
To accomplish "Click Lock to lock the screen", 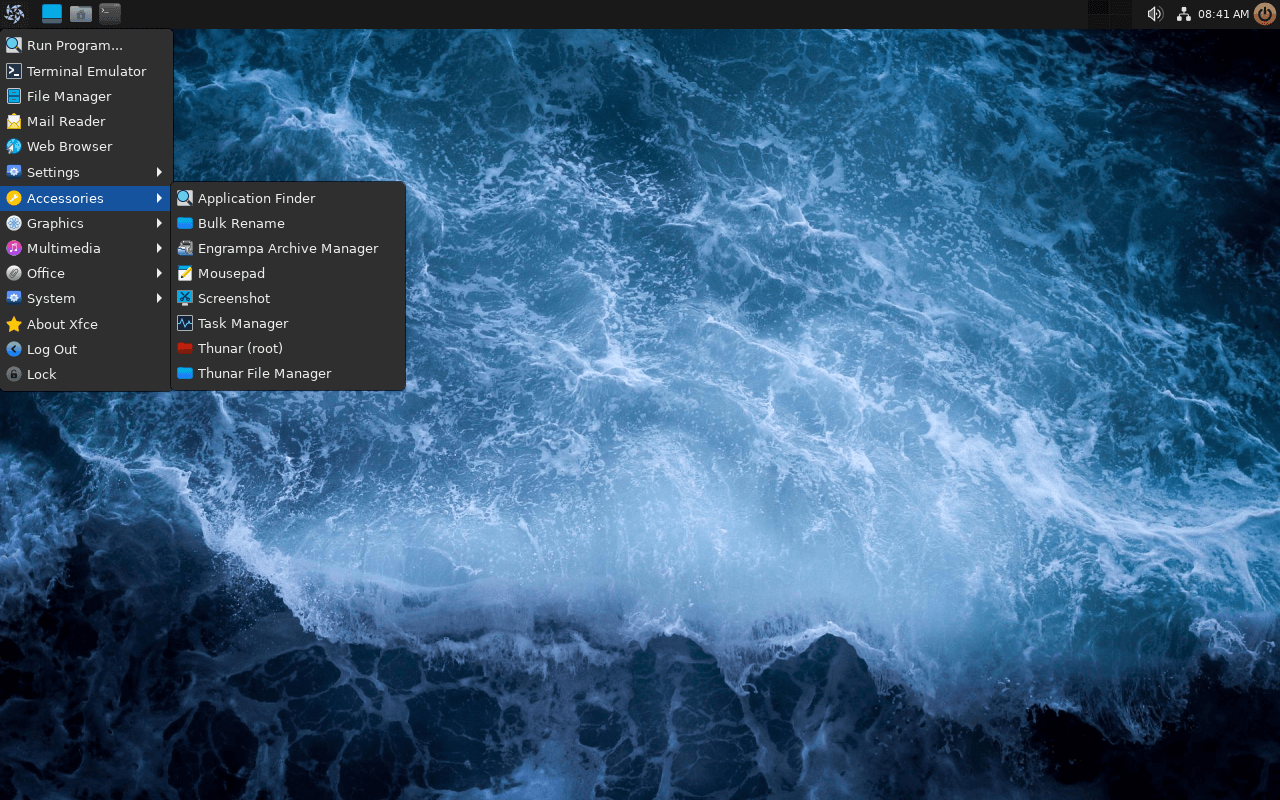I will pyautogui.click(x=42, y=374).
